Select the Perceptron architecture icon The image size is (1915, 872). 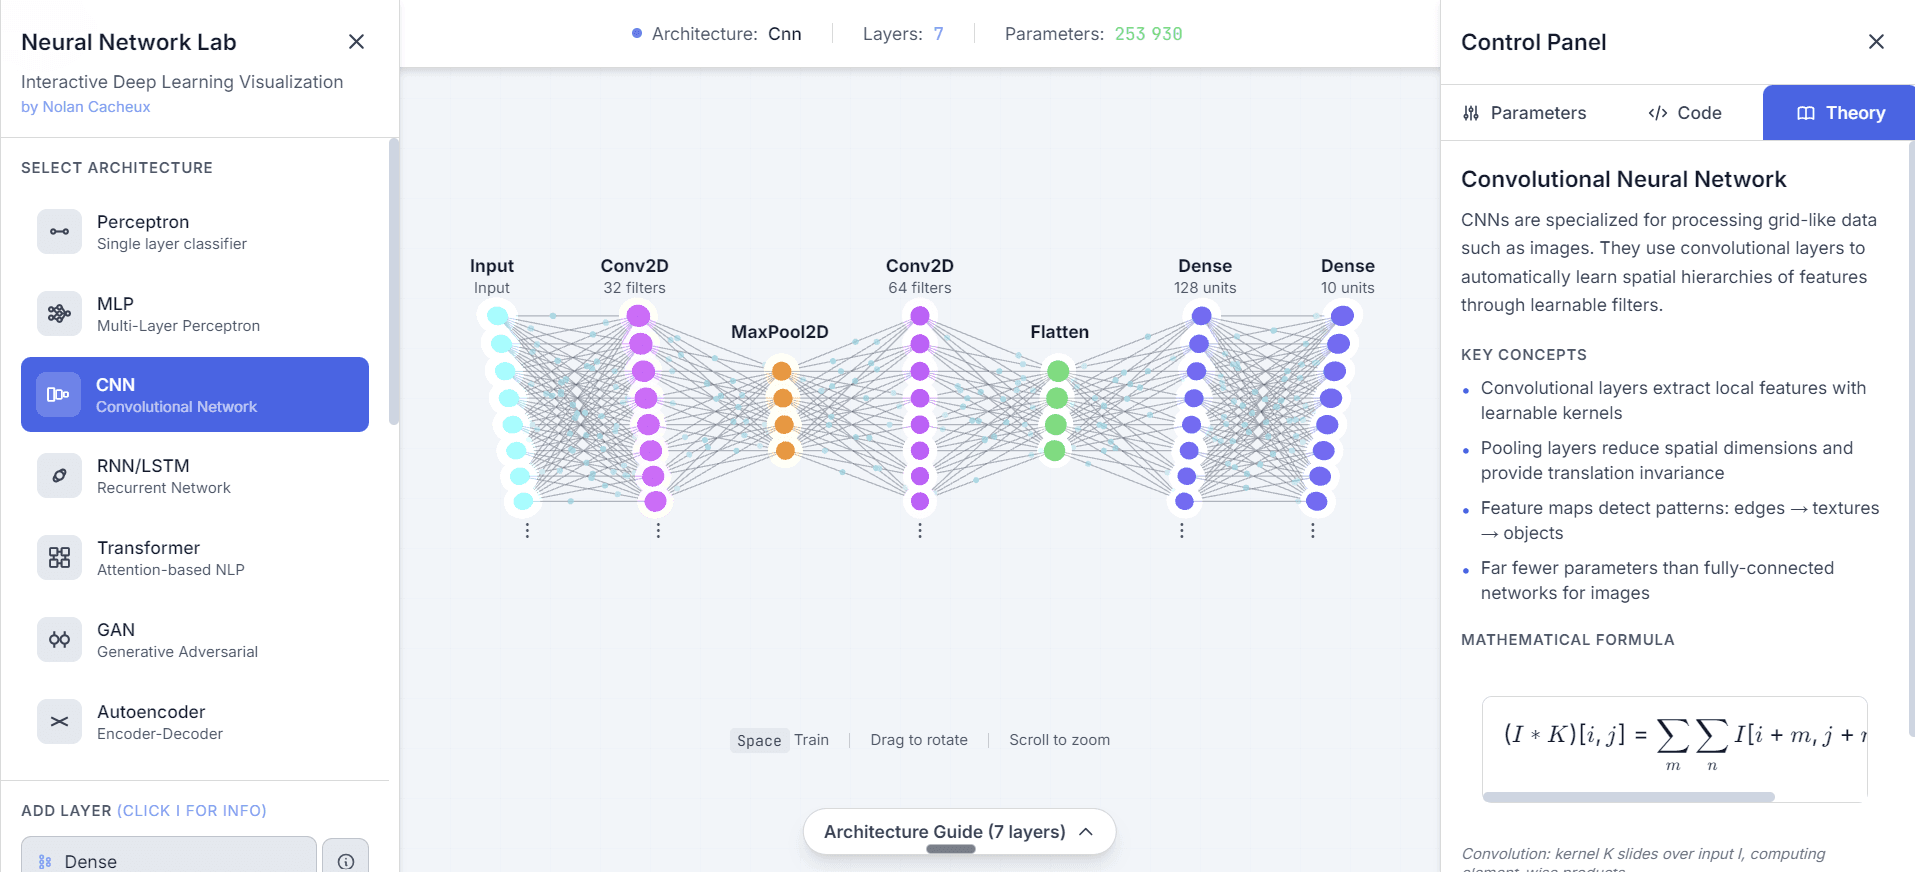tap(59, 231)
